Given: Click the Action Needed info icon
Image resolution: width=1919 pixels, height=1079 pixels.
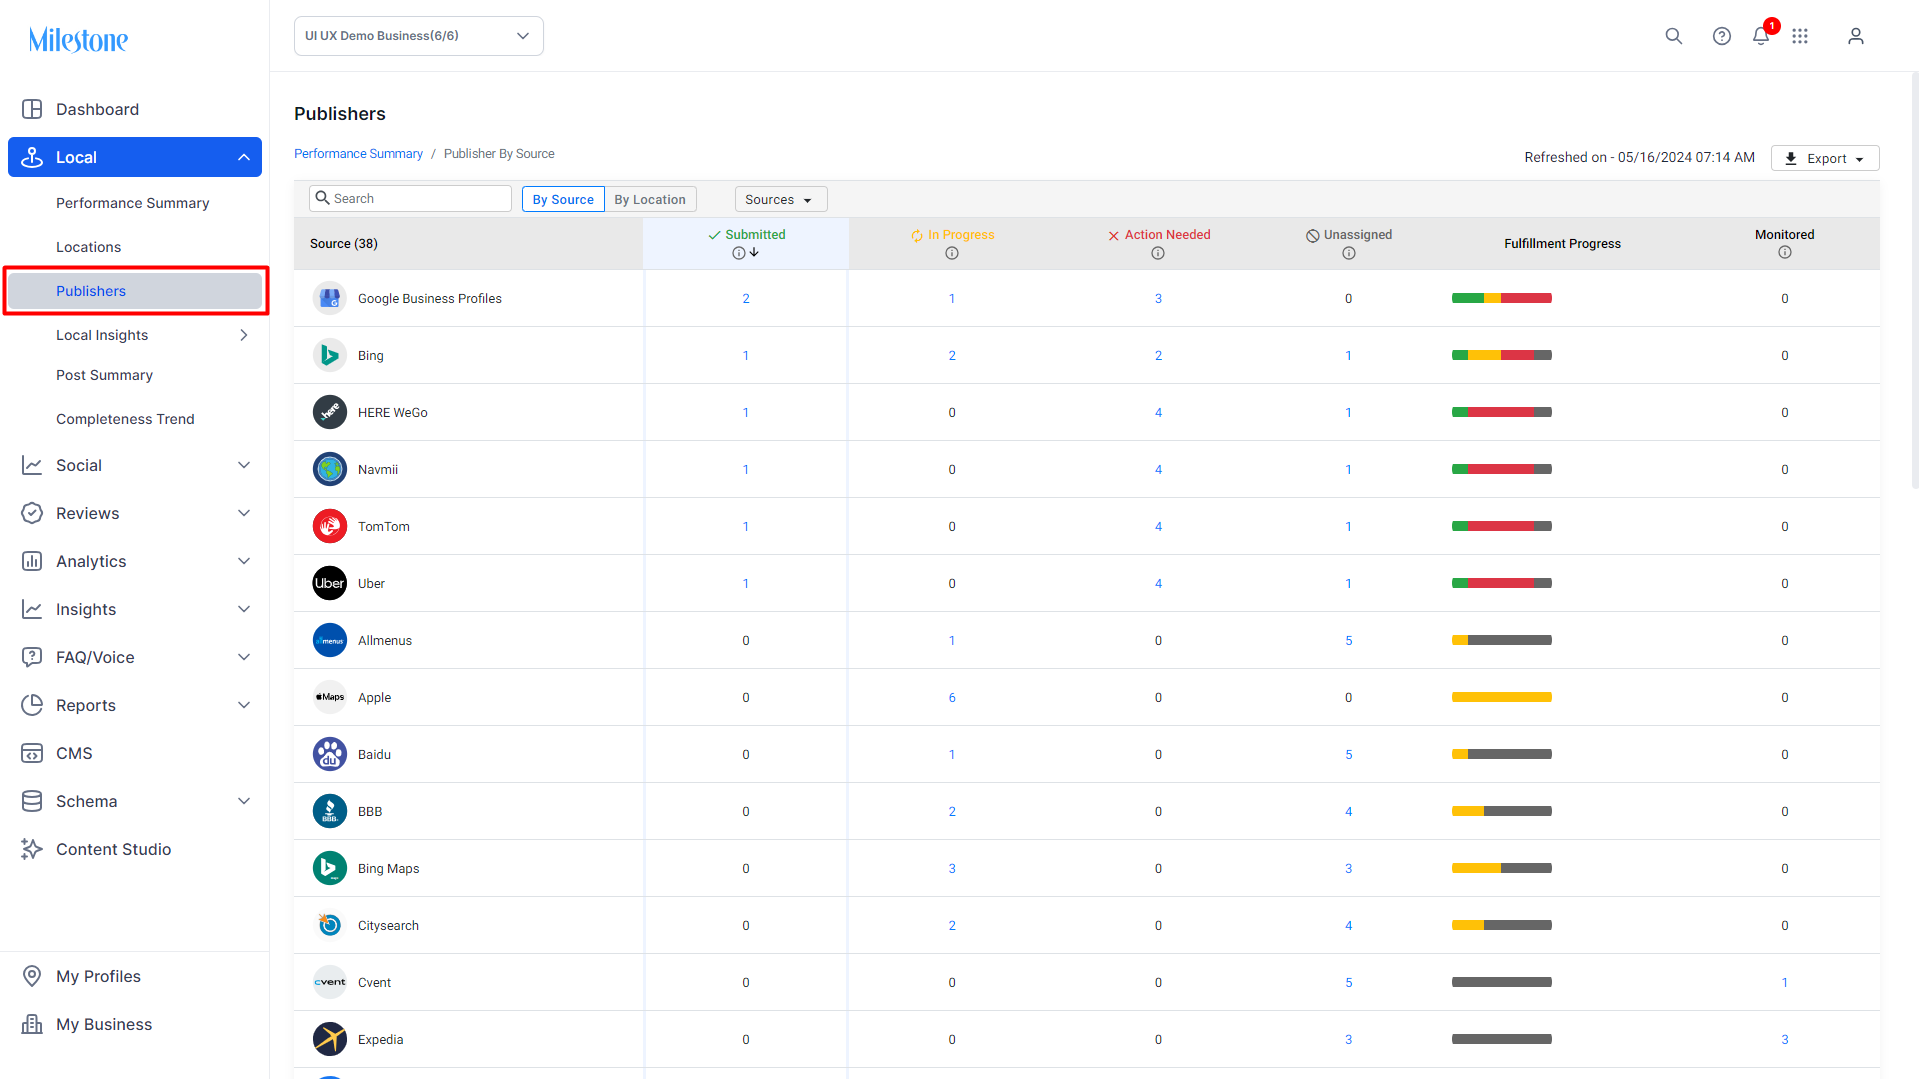Looking at the screenshot, I should click(1158, 253).
